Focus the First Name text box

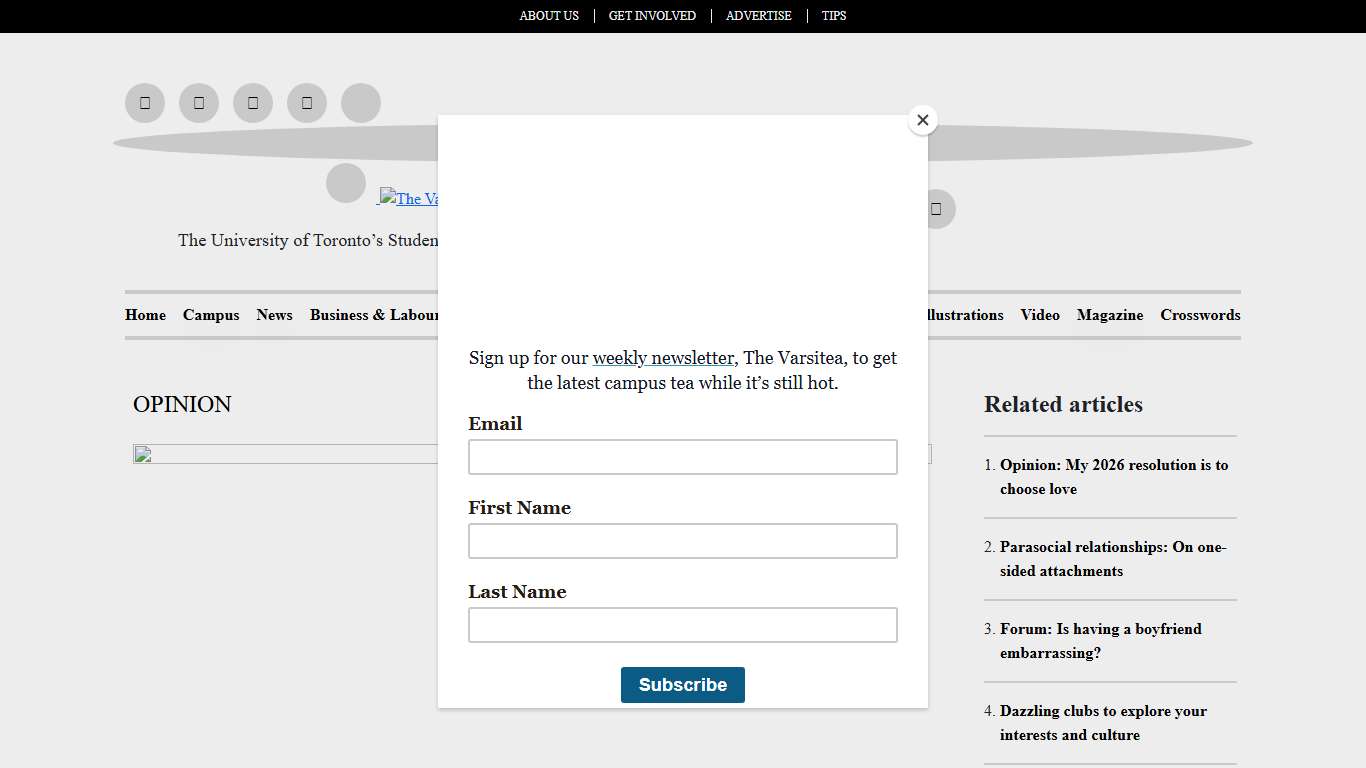[x=682, y=541]
